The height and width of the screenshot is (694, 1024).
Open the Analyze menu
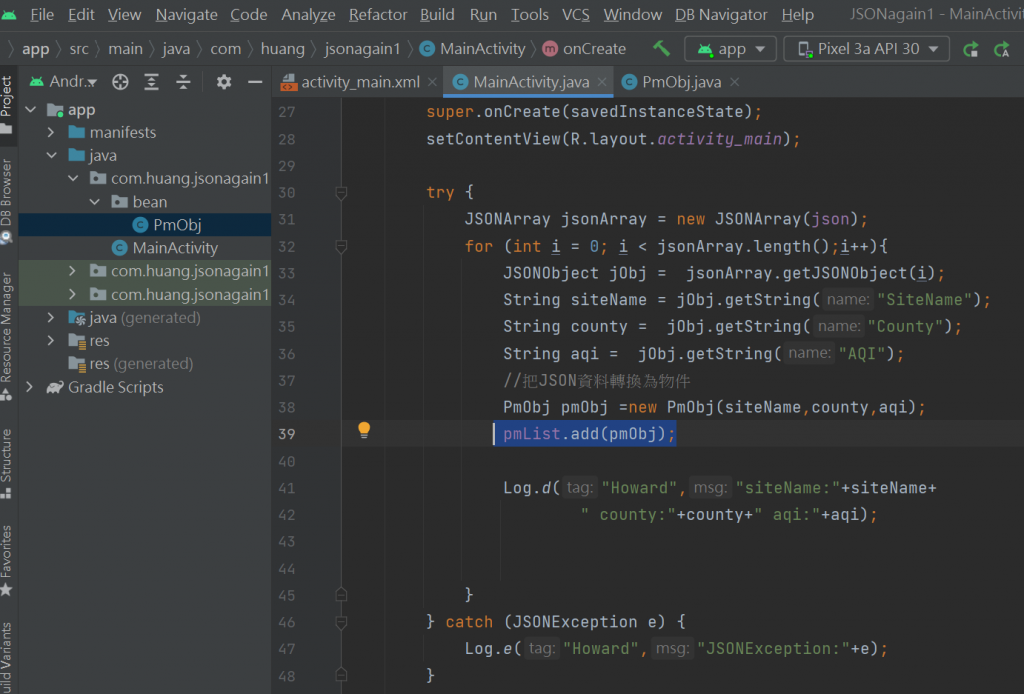[x=308, y=14]
